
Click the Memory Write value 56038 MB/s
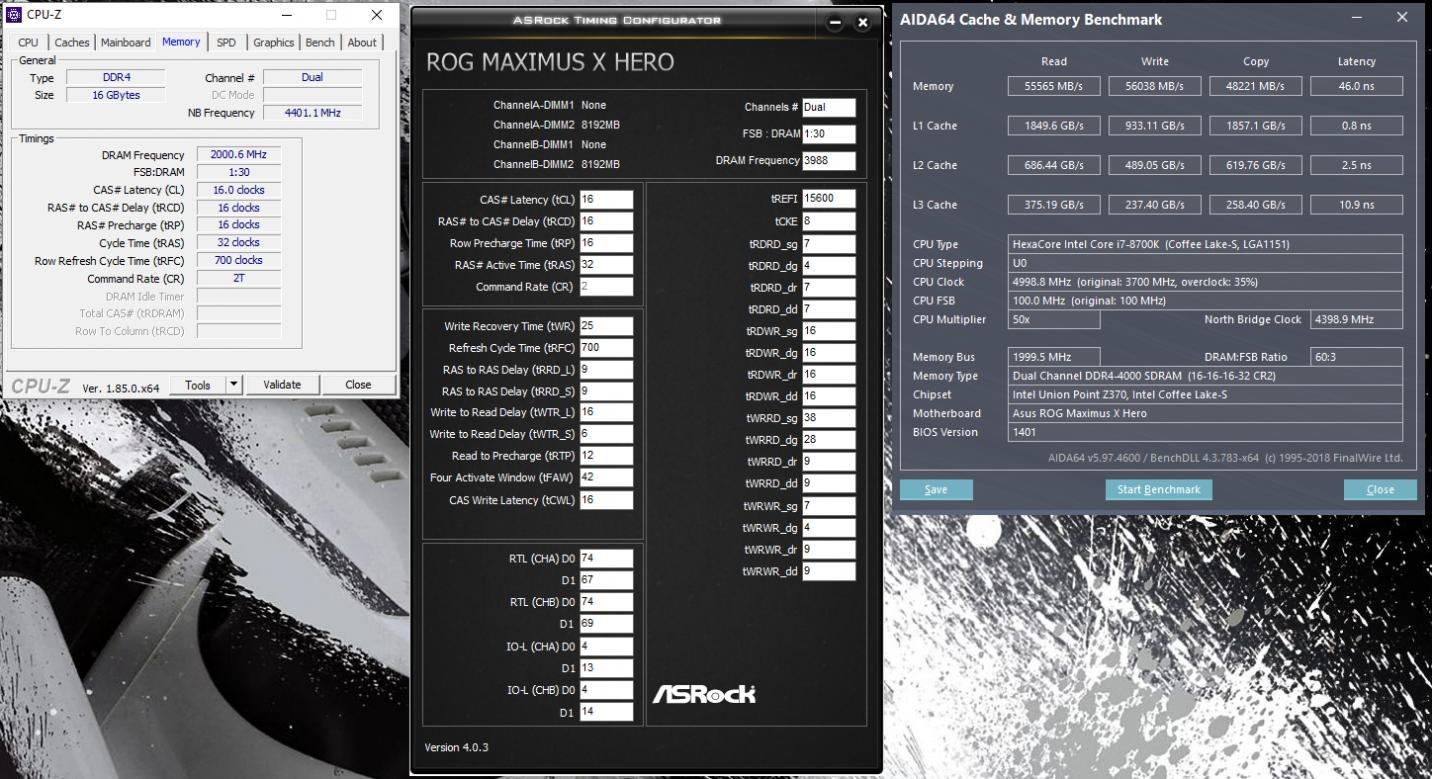[x=1155, y=86]
